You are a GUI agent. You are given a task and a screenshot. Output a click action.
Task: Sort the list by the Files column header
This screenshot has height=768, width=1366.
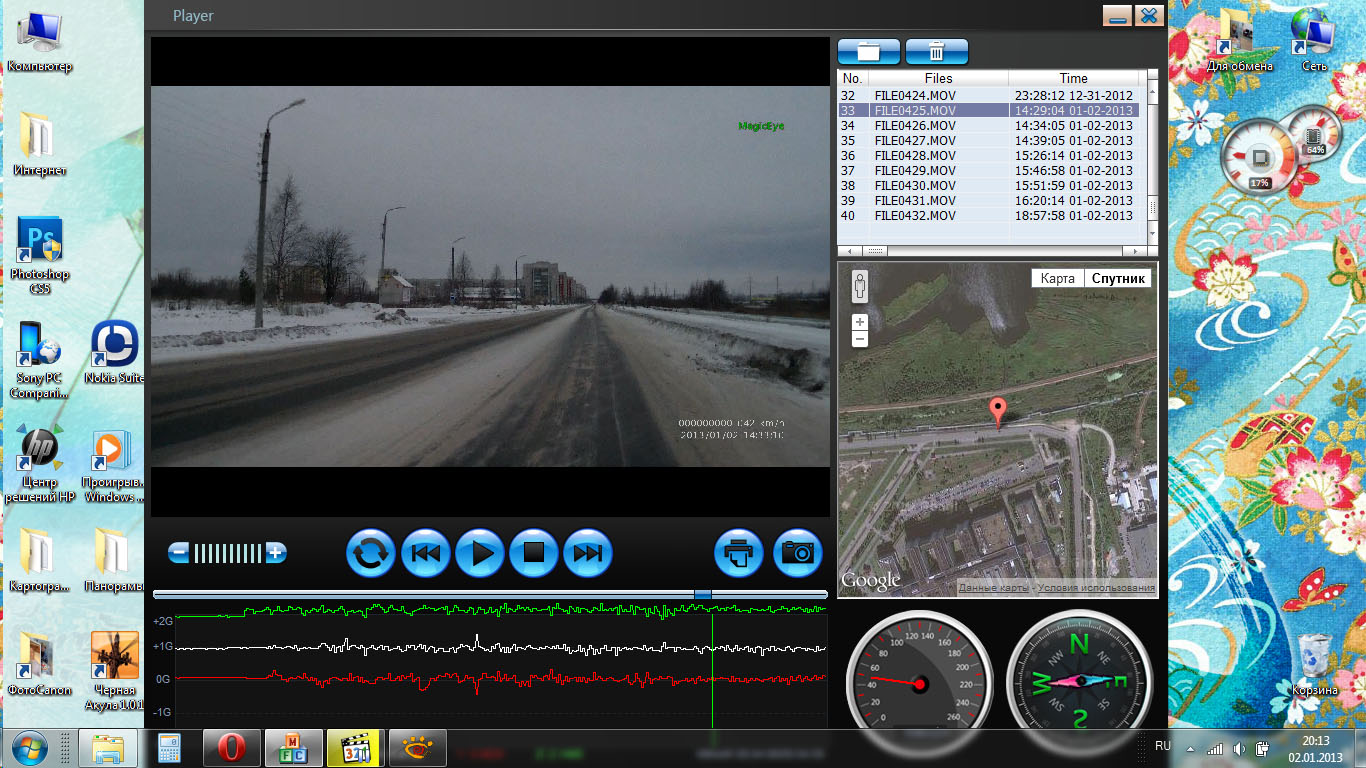click(938, 78)
